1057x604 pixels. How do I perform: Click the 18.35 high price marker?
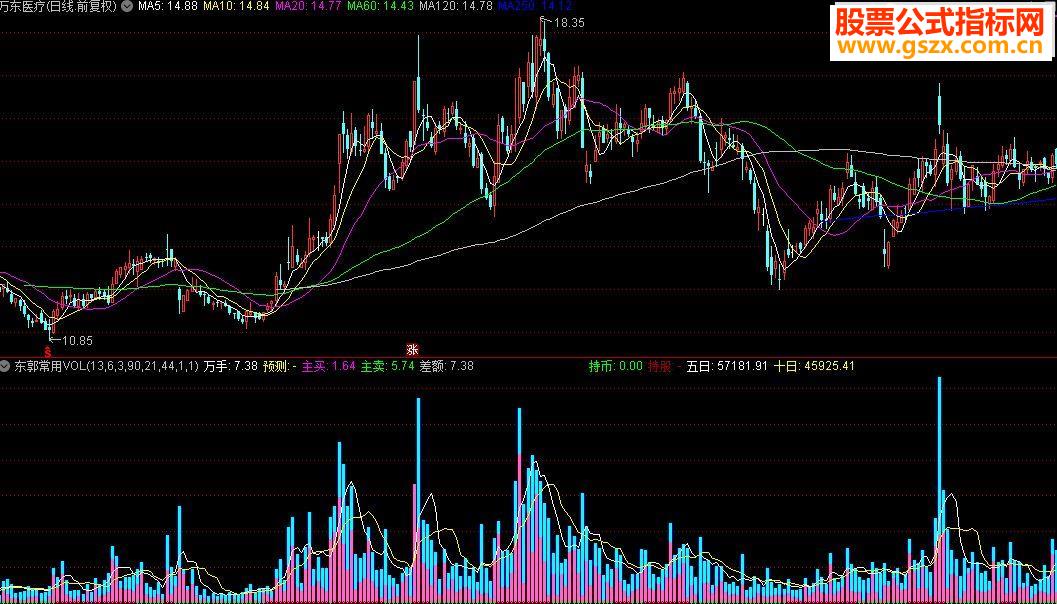568,23
